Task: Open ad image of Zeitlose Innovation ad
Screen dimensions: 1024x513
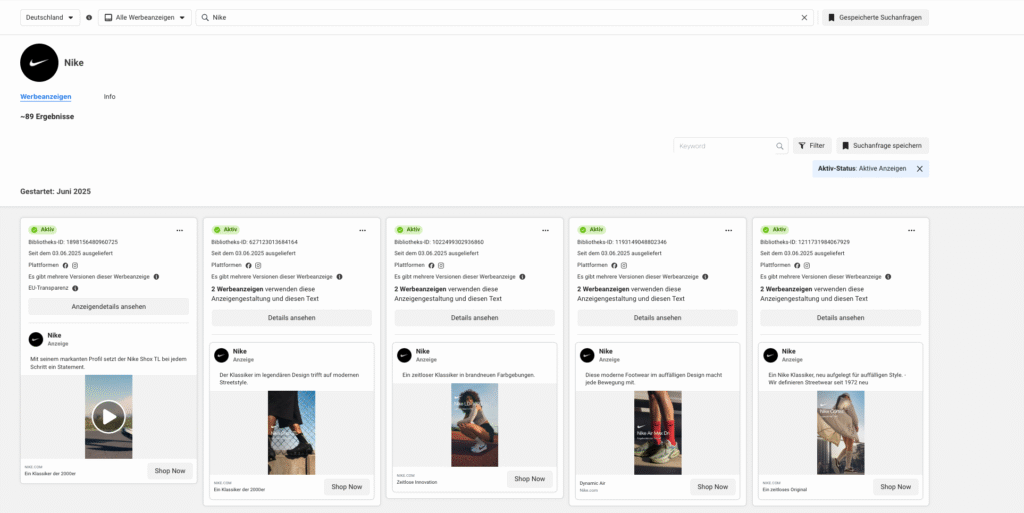Action: click(x=474, y=425)
